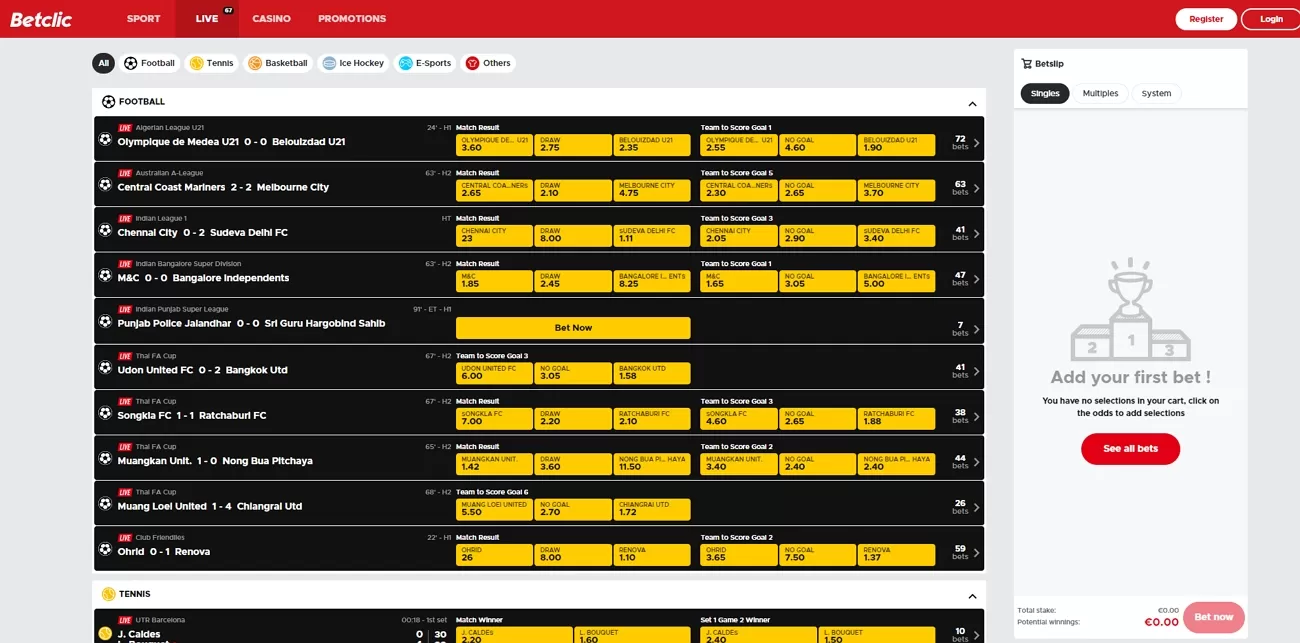
Task: Switch betslip to System tab
Action: (x=1156, y=93)
